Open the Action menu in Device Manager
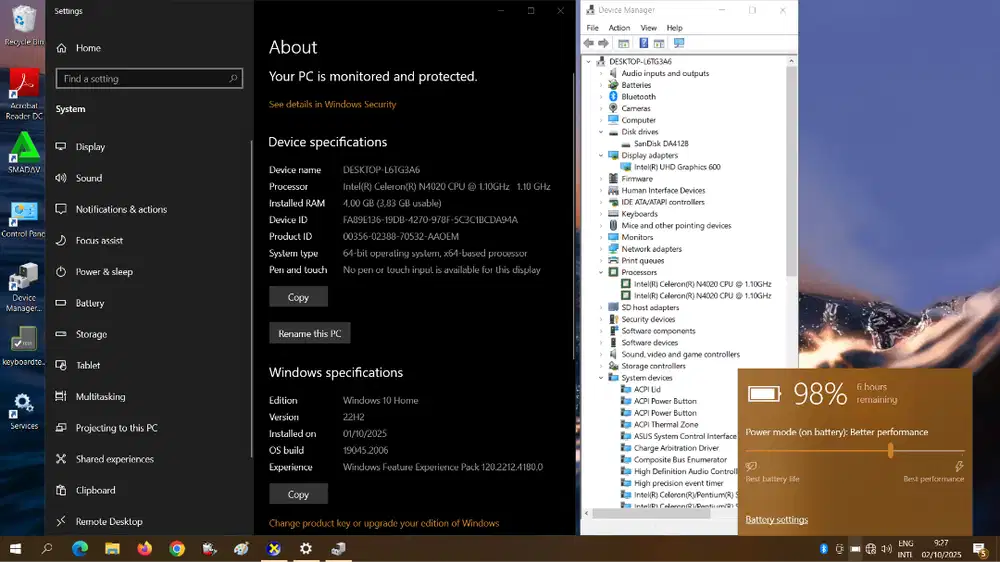The height and width of the screenshot is (562, 1000). click(619, 28)
